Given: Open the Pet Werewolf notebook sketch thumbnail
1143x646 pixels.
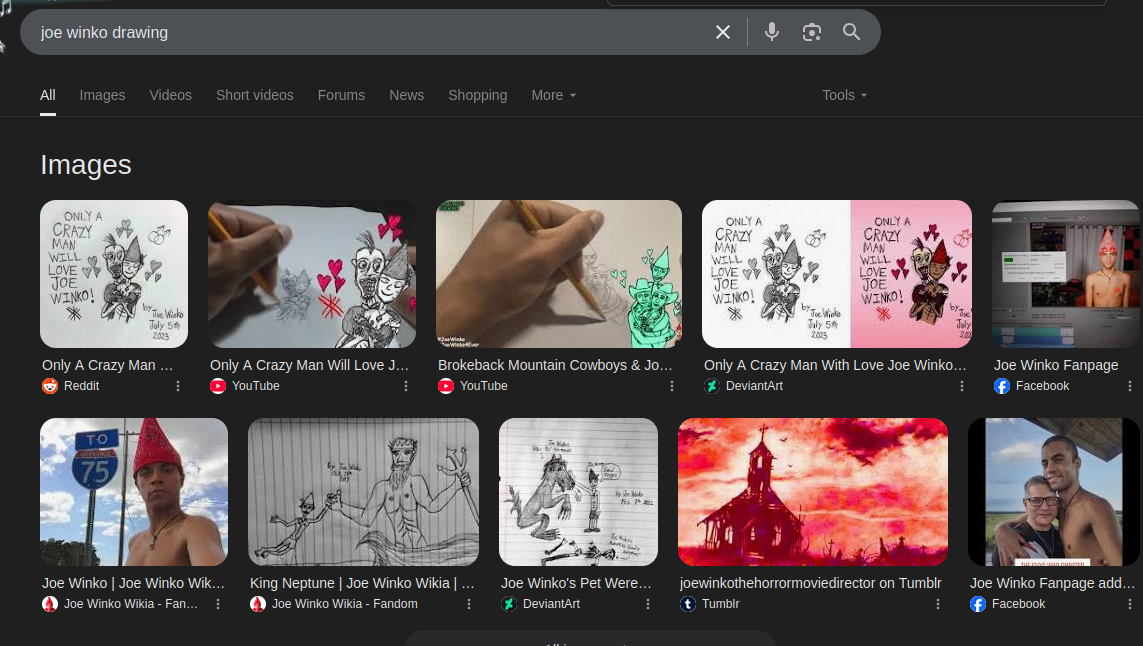Looking at the screenshot, I should point(578,491).
